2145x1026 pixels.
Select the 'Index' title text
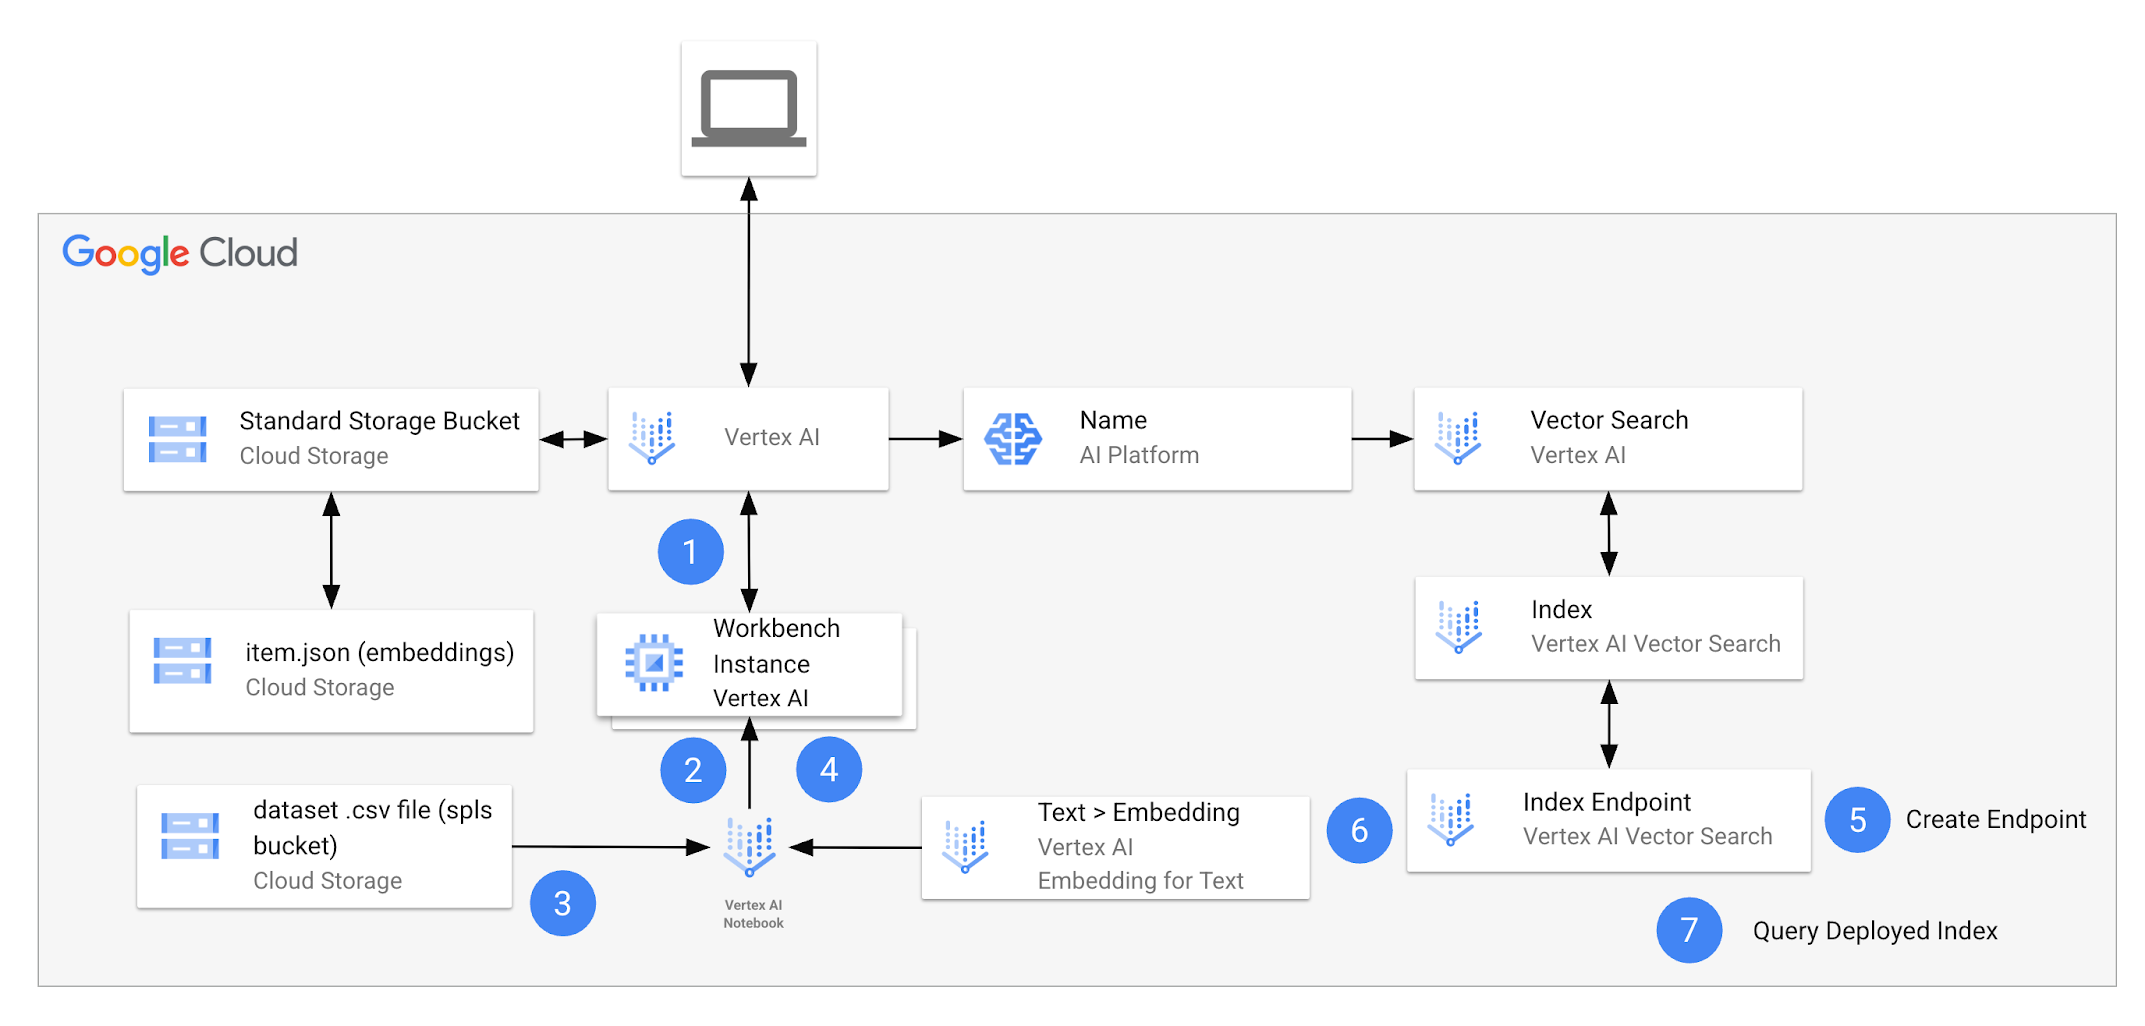point(1561,609)
